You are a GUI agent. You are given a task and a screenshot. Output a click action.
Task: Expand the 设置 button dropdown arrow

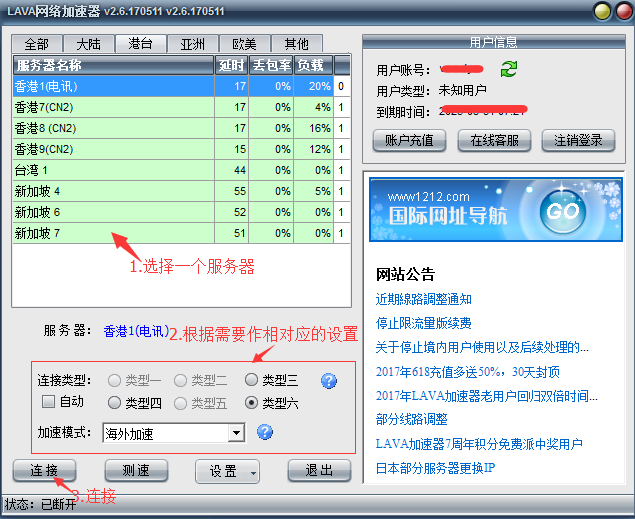click(x=253, y=472)
